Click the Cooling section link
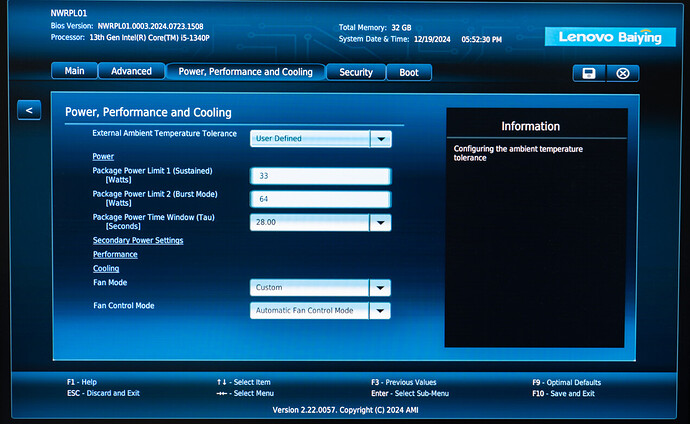Viewport: 690px width, 424px height. pos(106,268)
